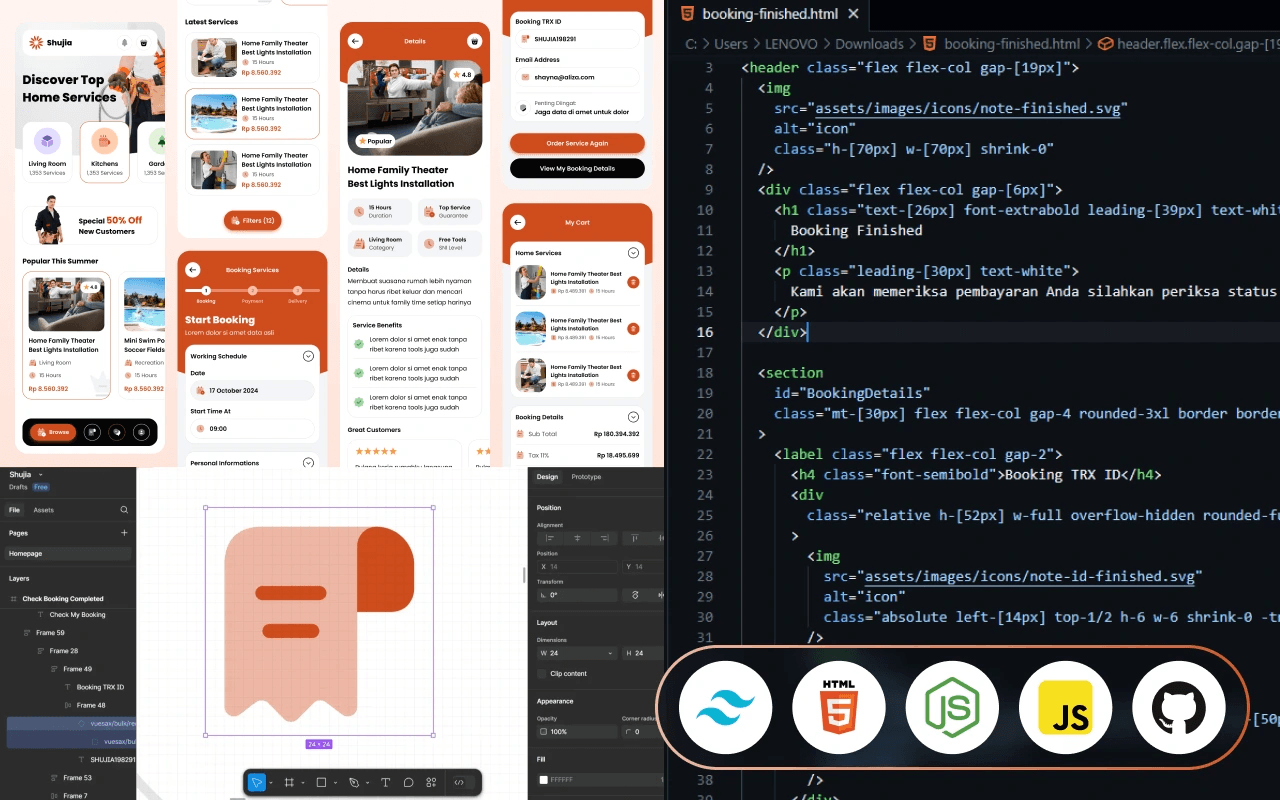Screen dimensions: 1280x800
Task: Collapse the Booking Details chevron in My Cart
Action: pos(633,417)
